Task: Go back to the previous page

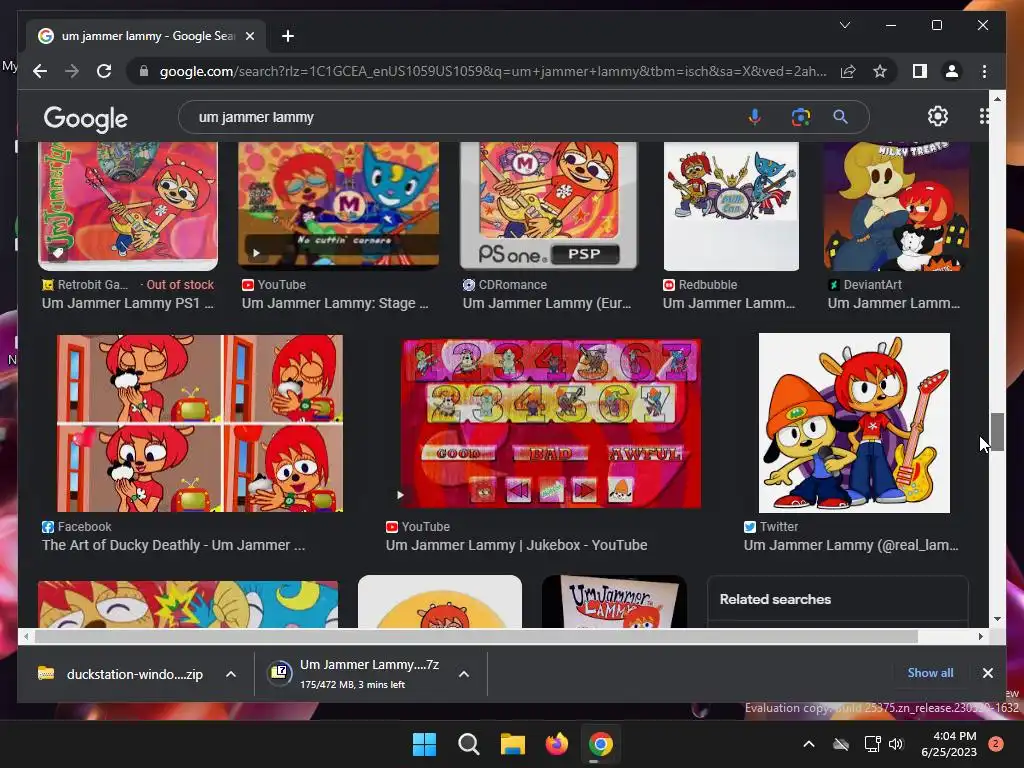Action: (x=40, y=71)
